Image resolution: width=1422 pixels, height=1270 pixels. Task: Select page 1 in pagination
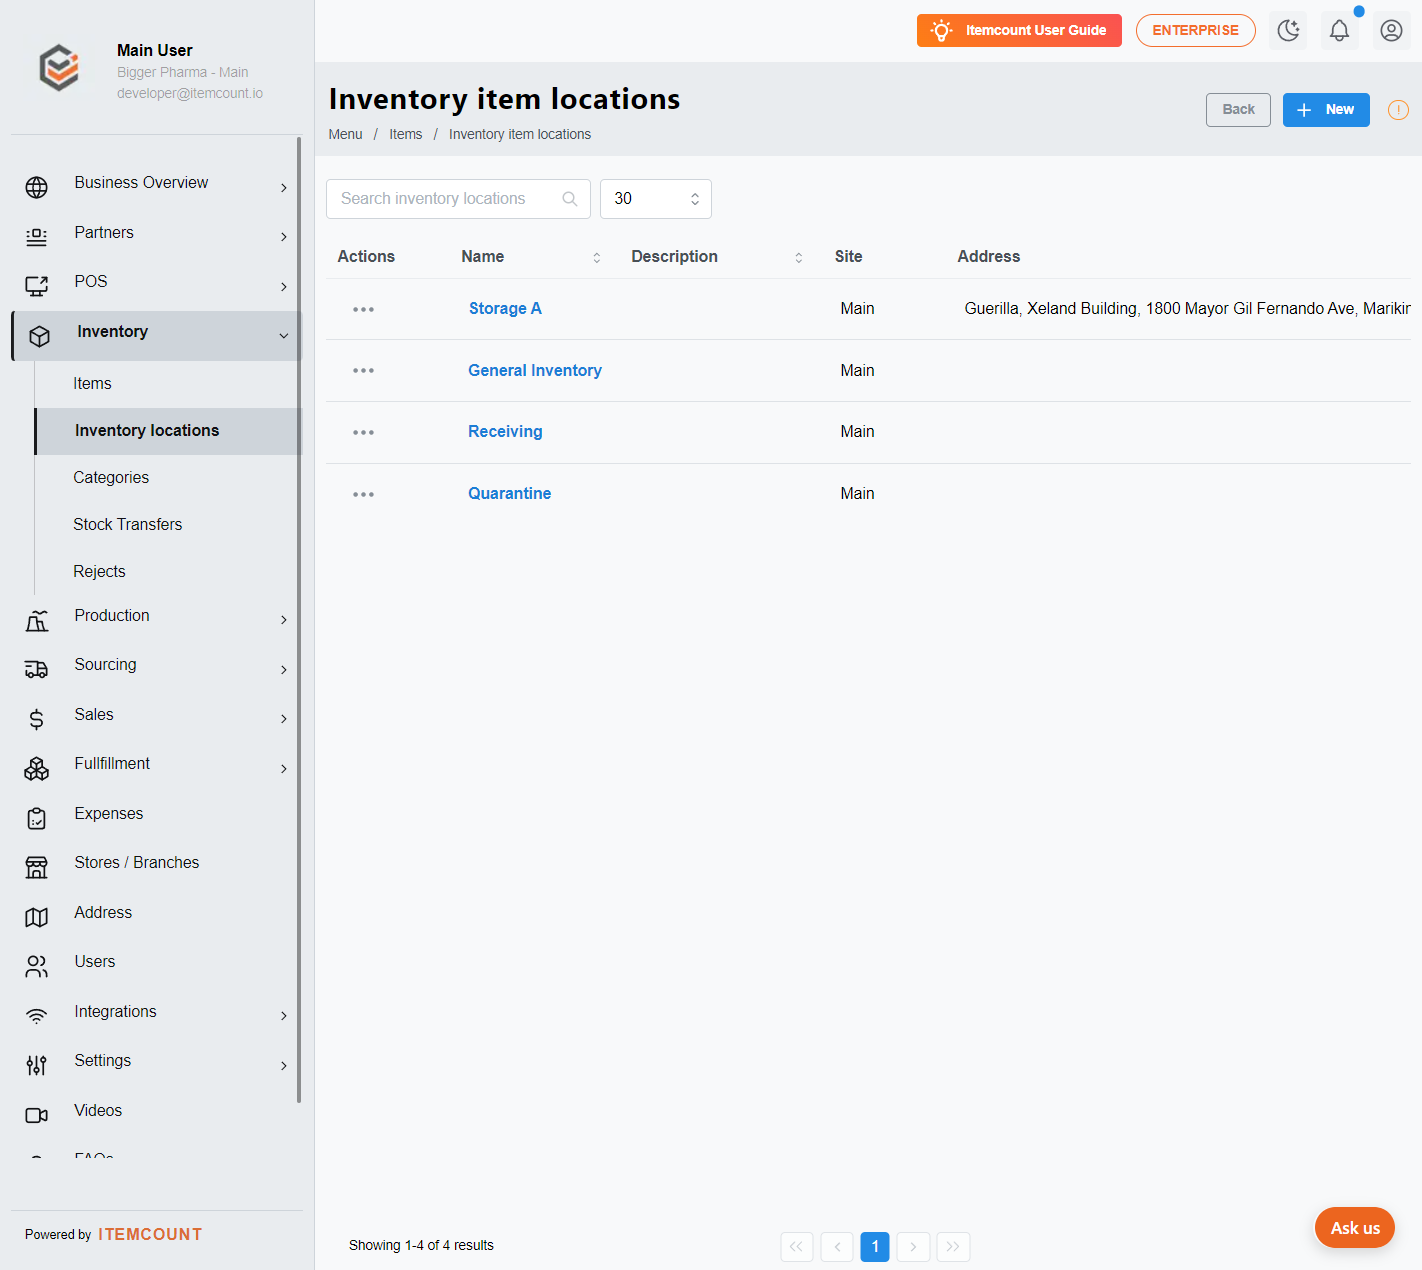click(x=875, y=1247)
